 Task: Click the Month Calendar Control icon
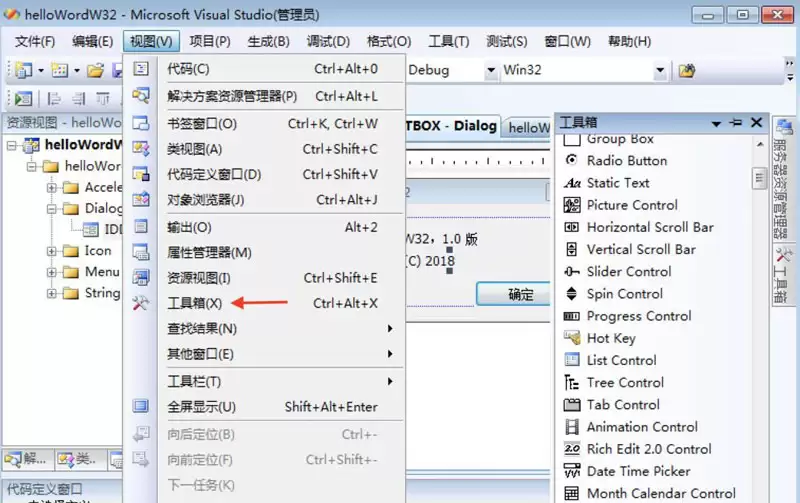click(x=571, y=493)
